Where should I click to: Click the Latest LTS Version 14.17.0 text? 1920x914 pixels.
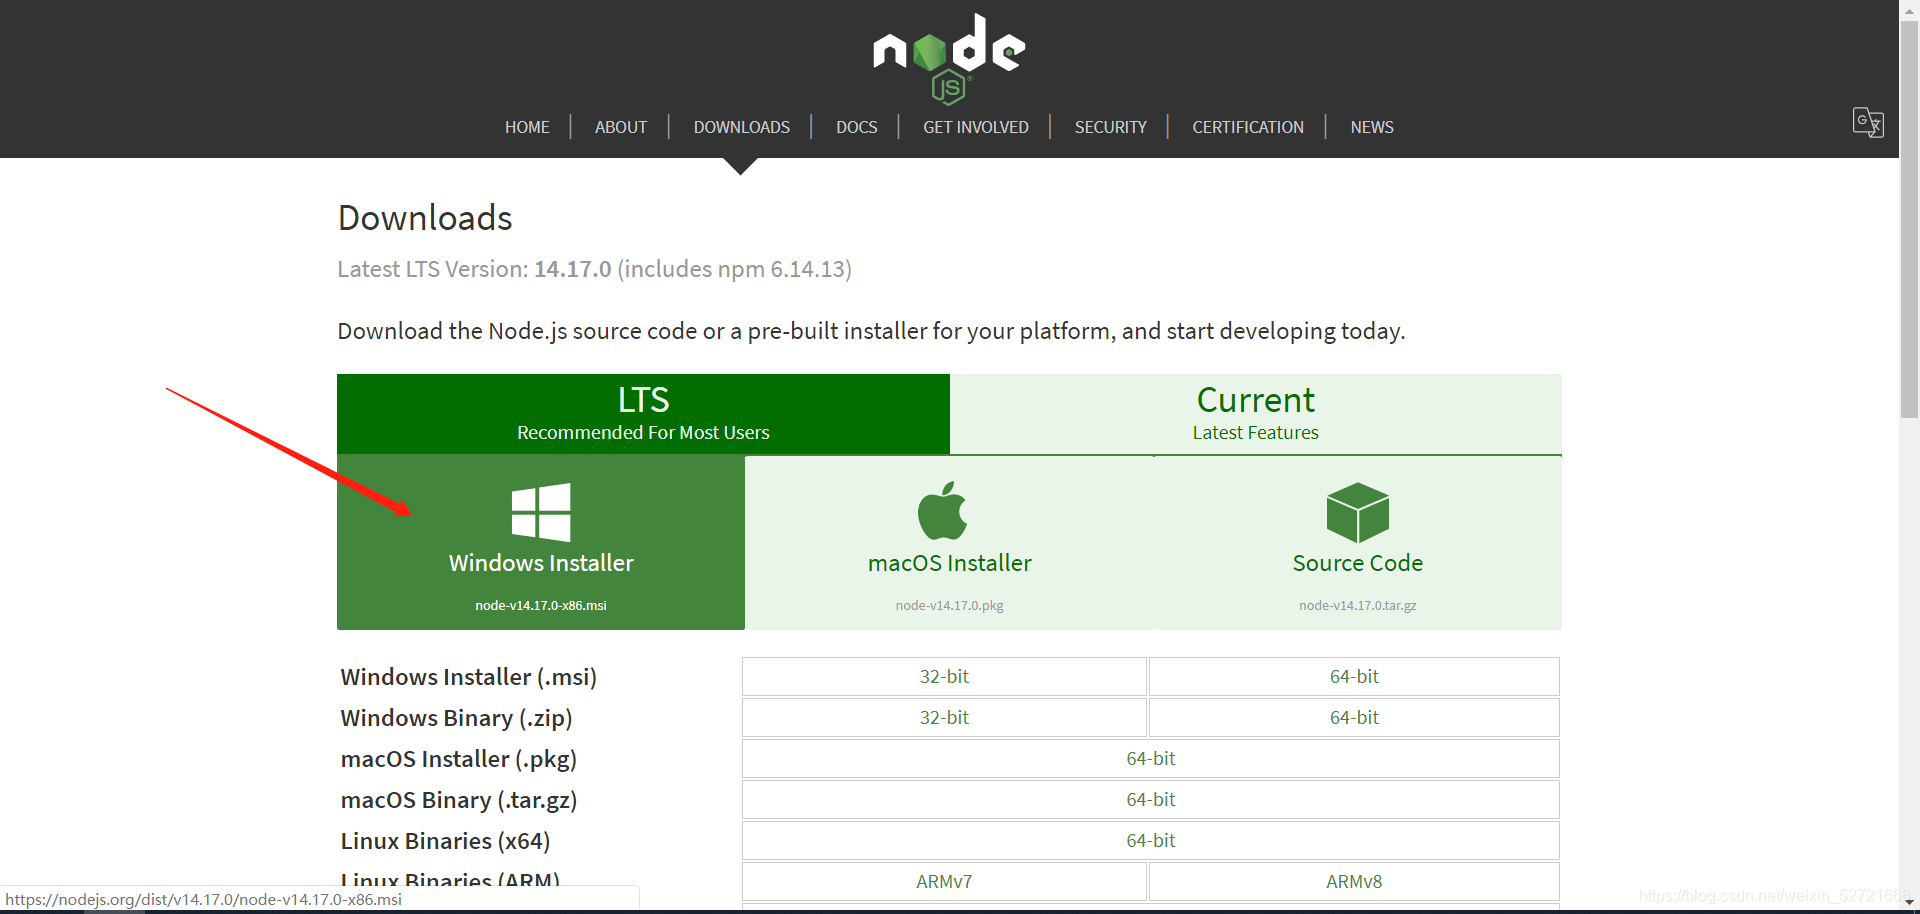tap(594, 269)
